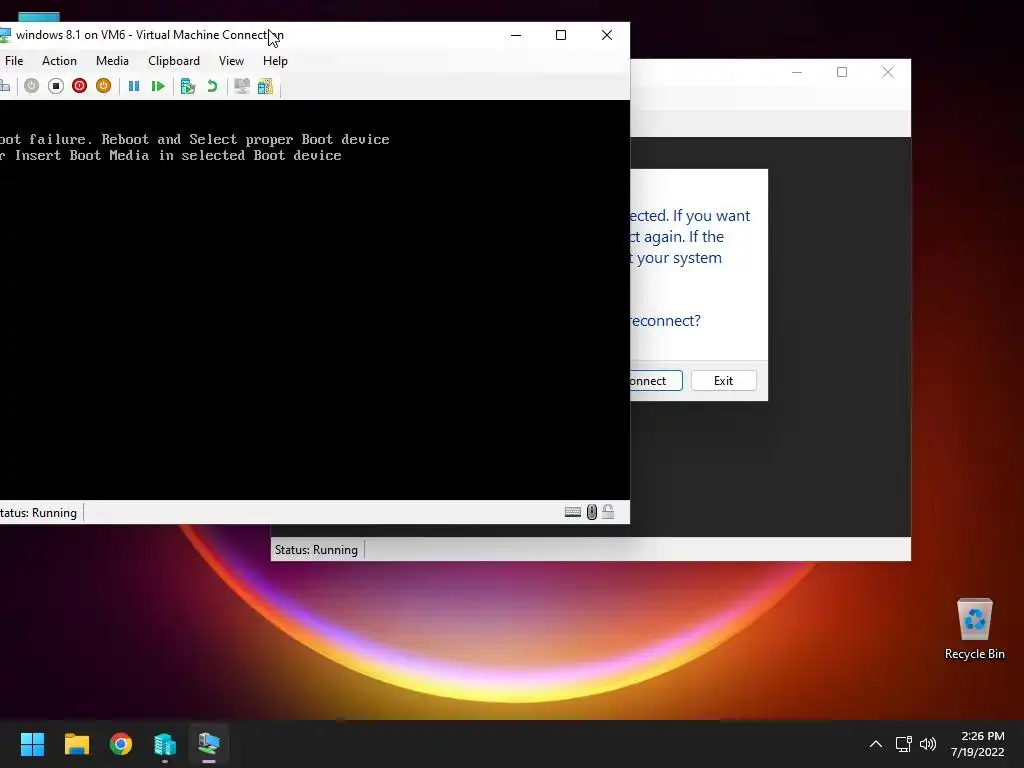
Task: Open the Action menu
Action: pos(59,61)
